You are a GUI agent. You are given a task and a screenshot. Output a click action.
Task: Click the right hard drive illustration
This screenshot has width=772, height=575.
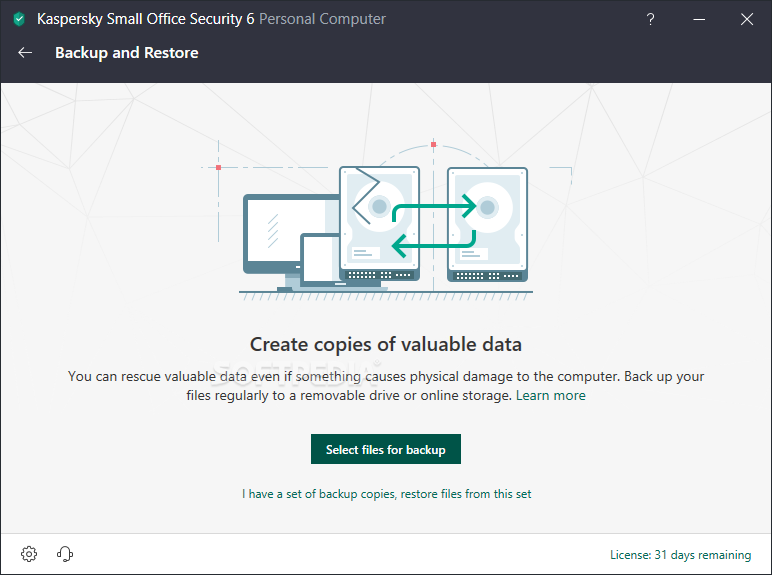tap(487, 224)
